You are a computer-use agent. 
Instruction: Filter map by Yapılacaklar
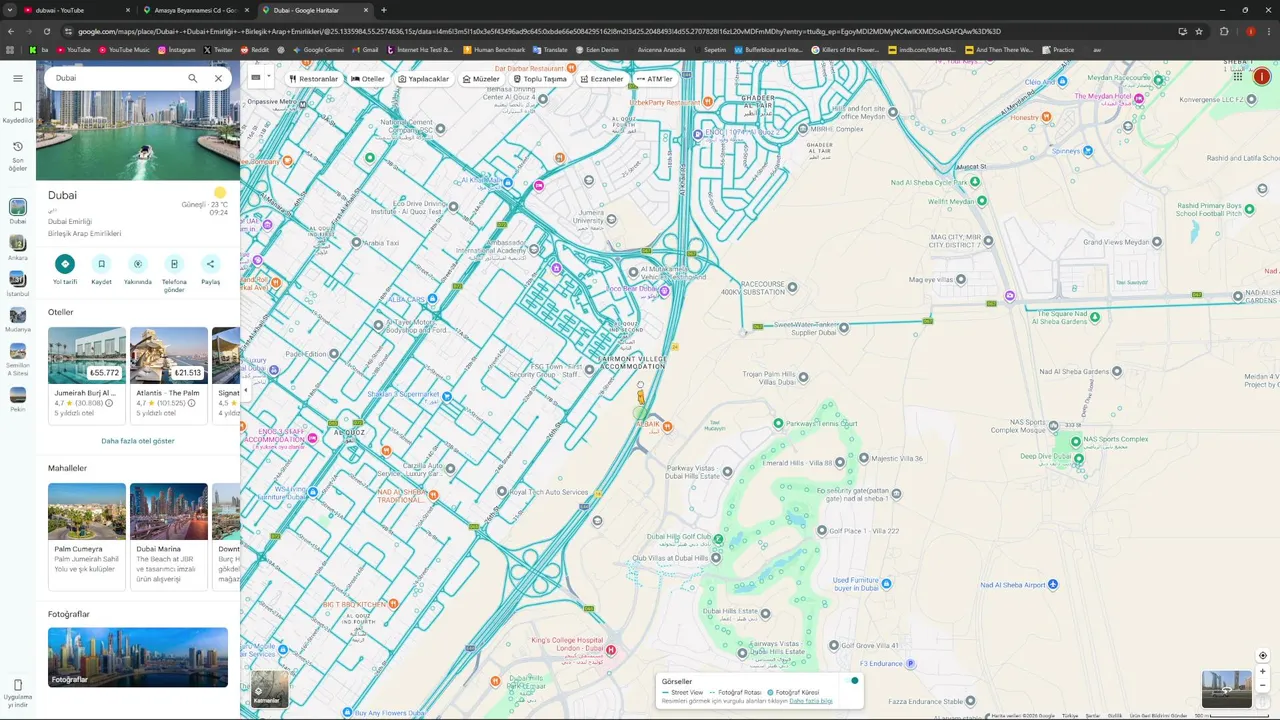(x=424, y=79)
